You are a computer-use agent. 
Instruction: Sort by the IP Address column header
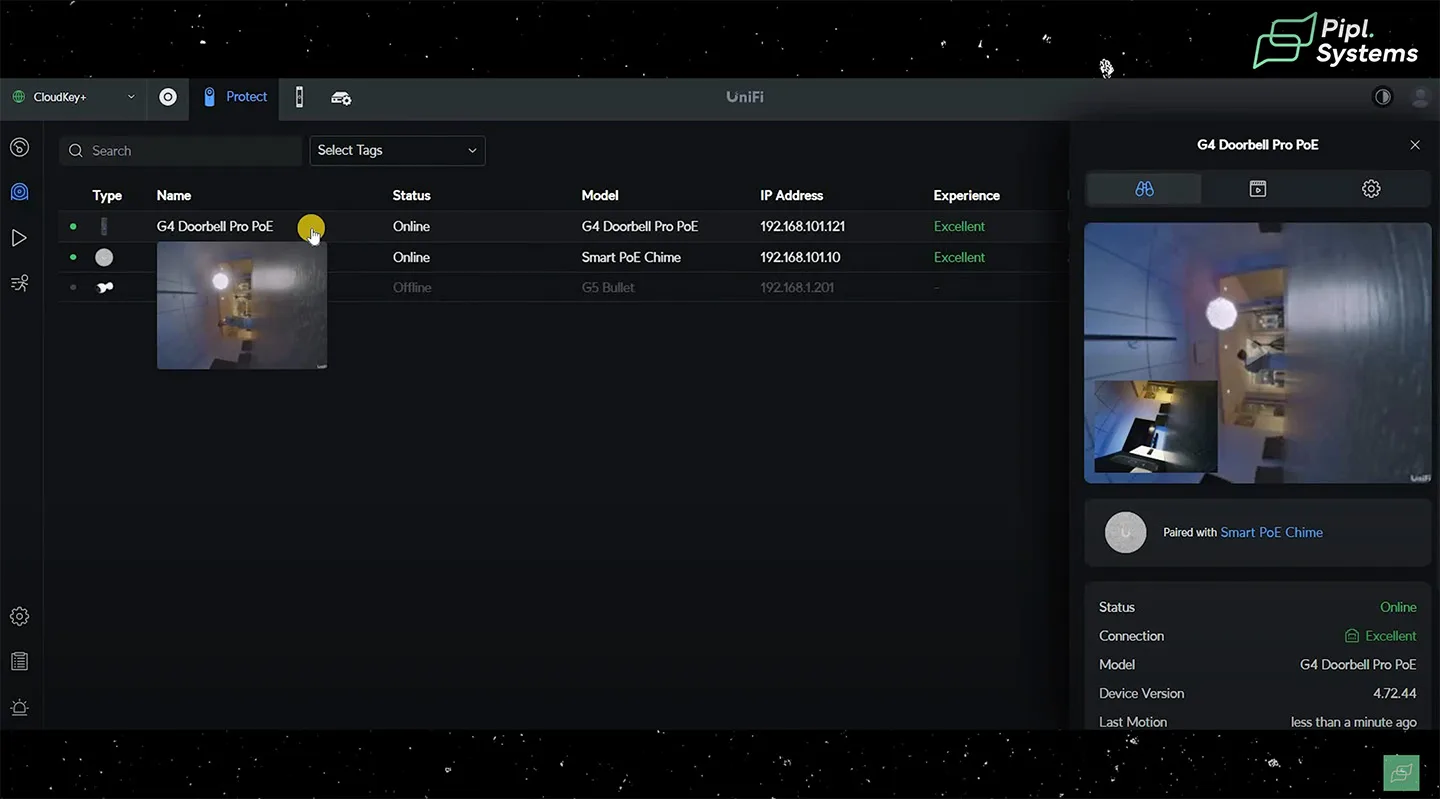[x=792, y=195]
